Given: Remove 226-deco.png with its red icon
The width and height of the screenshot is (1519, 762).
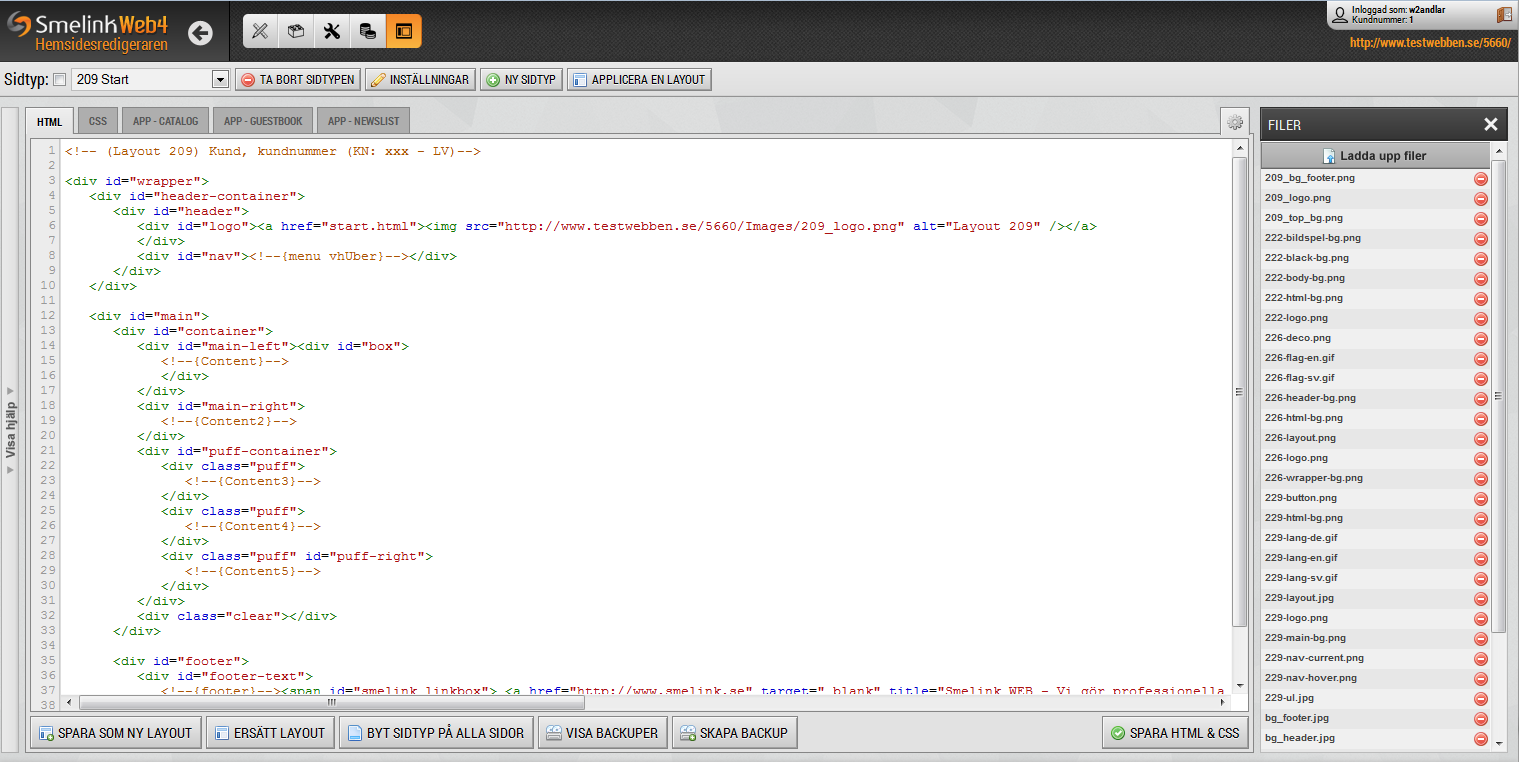Looking at the screenshot, I should pos(1481,339).
